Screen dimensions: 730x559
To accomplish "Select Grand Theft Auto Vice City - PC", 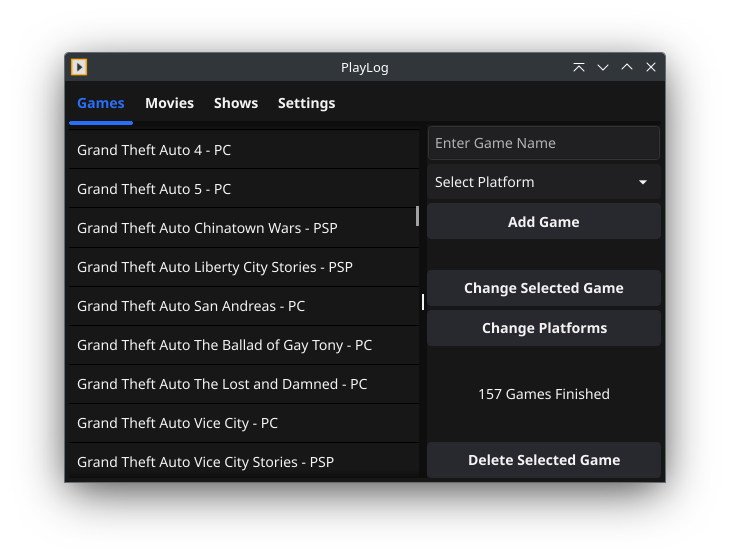I will 244,423.
